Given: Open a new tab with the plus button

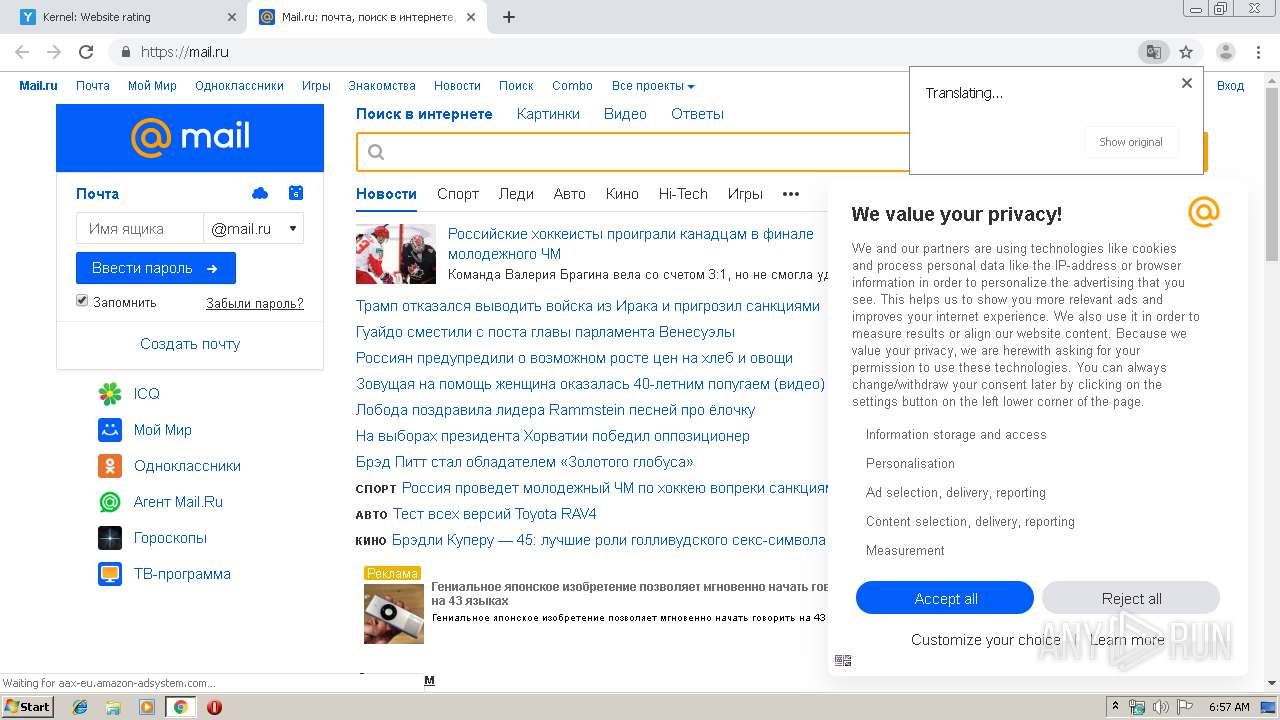Looking at the screenshot, I should [x=508, y=17].
